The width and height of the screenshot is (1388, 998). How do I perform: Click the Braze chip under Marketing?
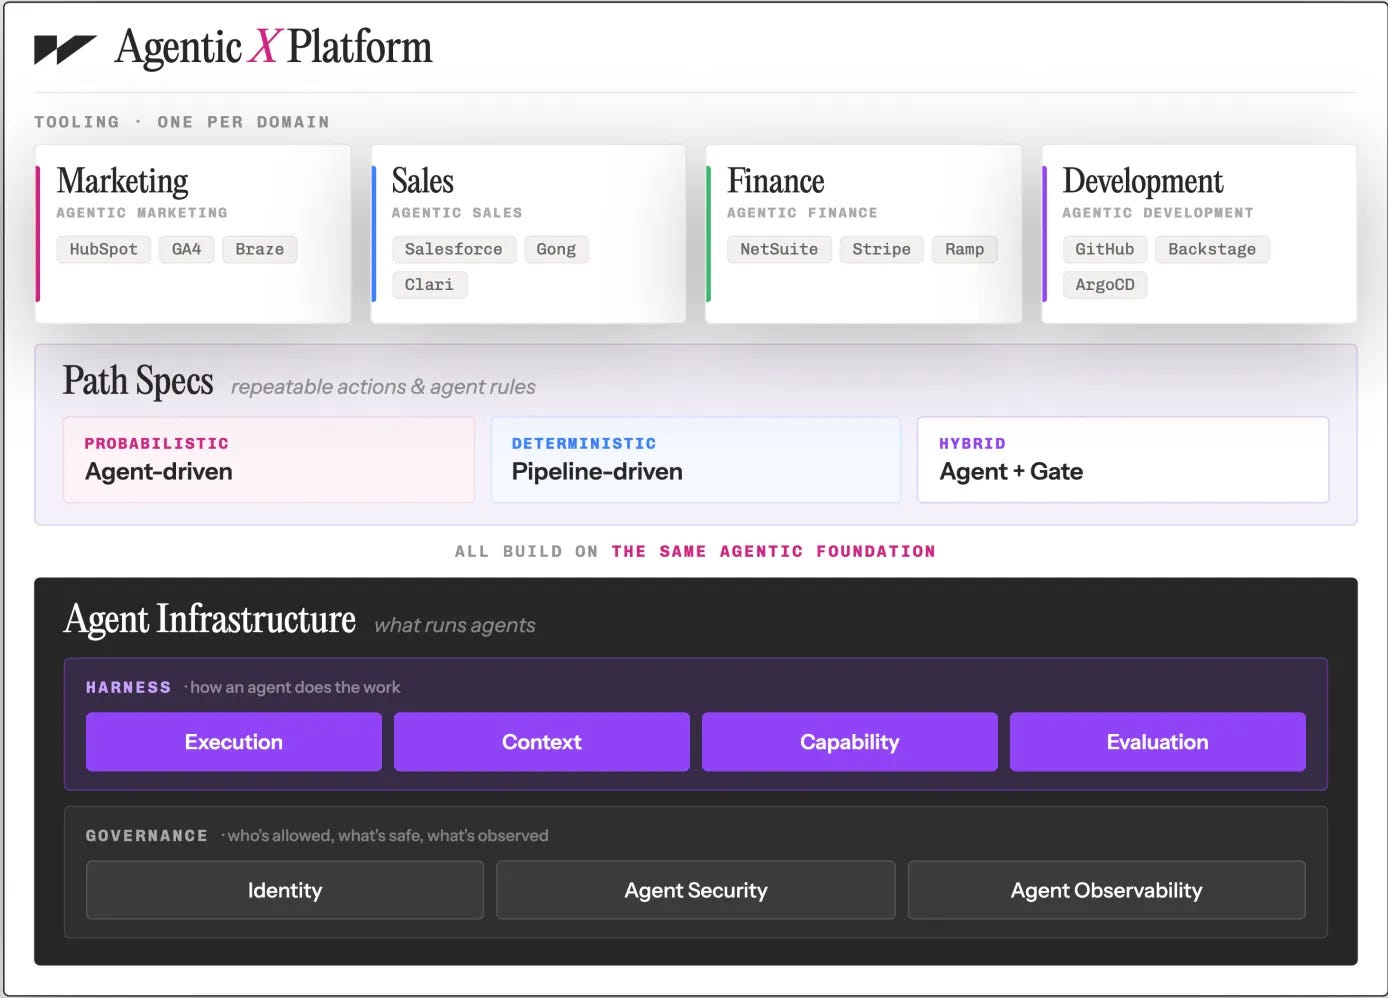pyautogui.click(x=260, y=249)
